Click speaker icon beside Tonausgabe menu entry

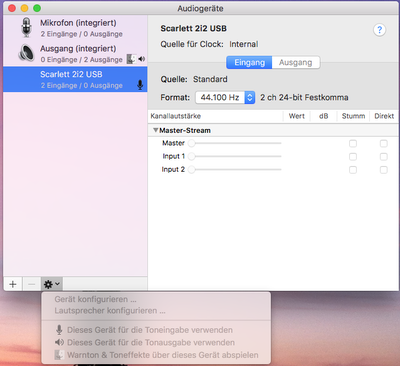click(x=59, y=342)
